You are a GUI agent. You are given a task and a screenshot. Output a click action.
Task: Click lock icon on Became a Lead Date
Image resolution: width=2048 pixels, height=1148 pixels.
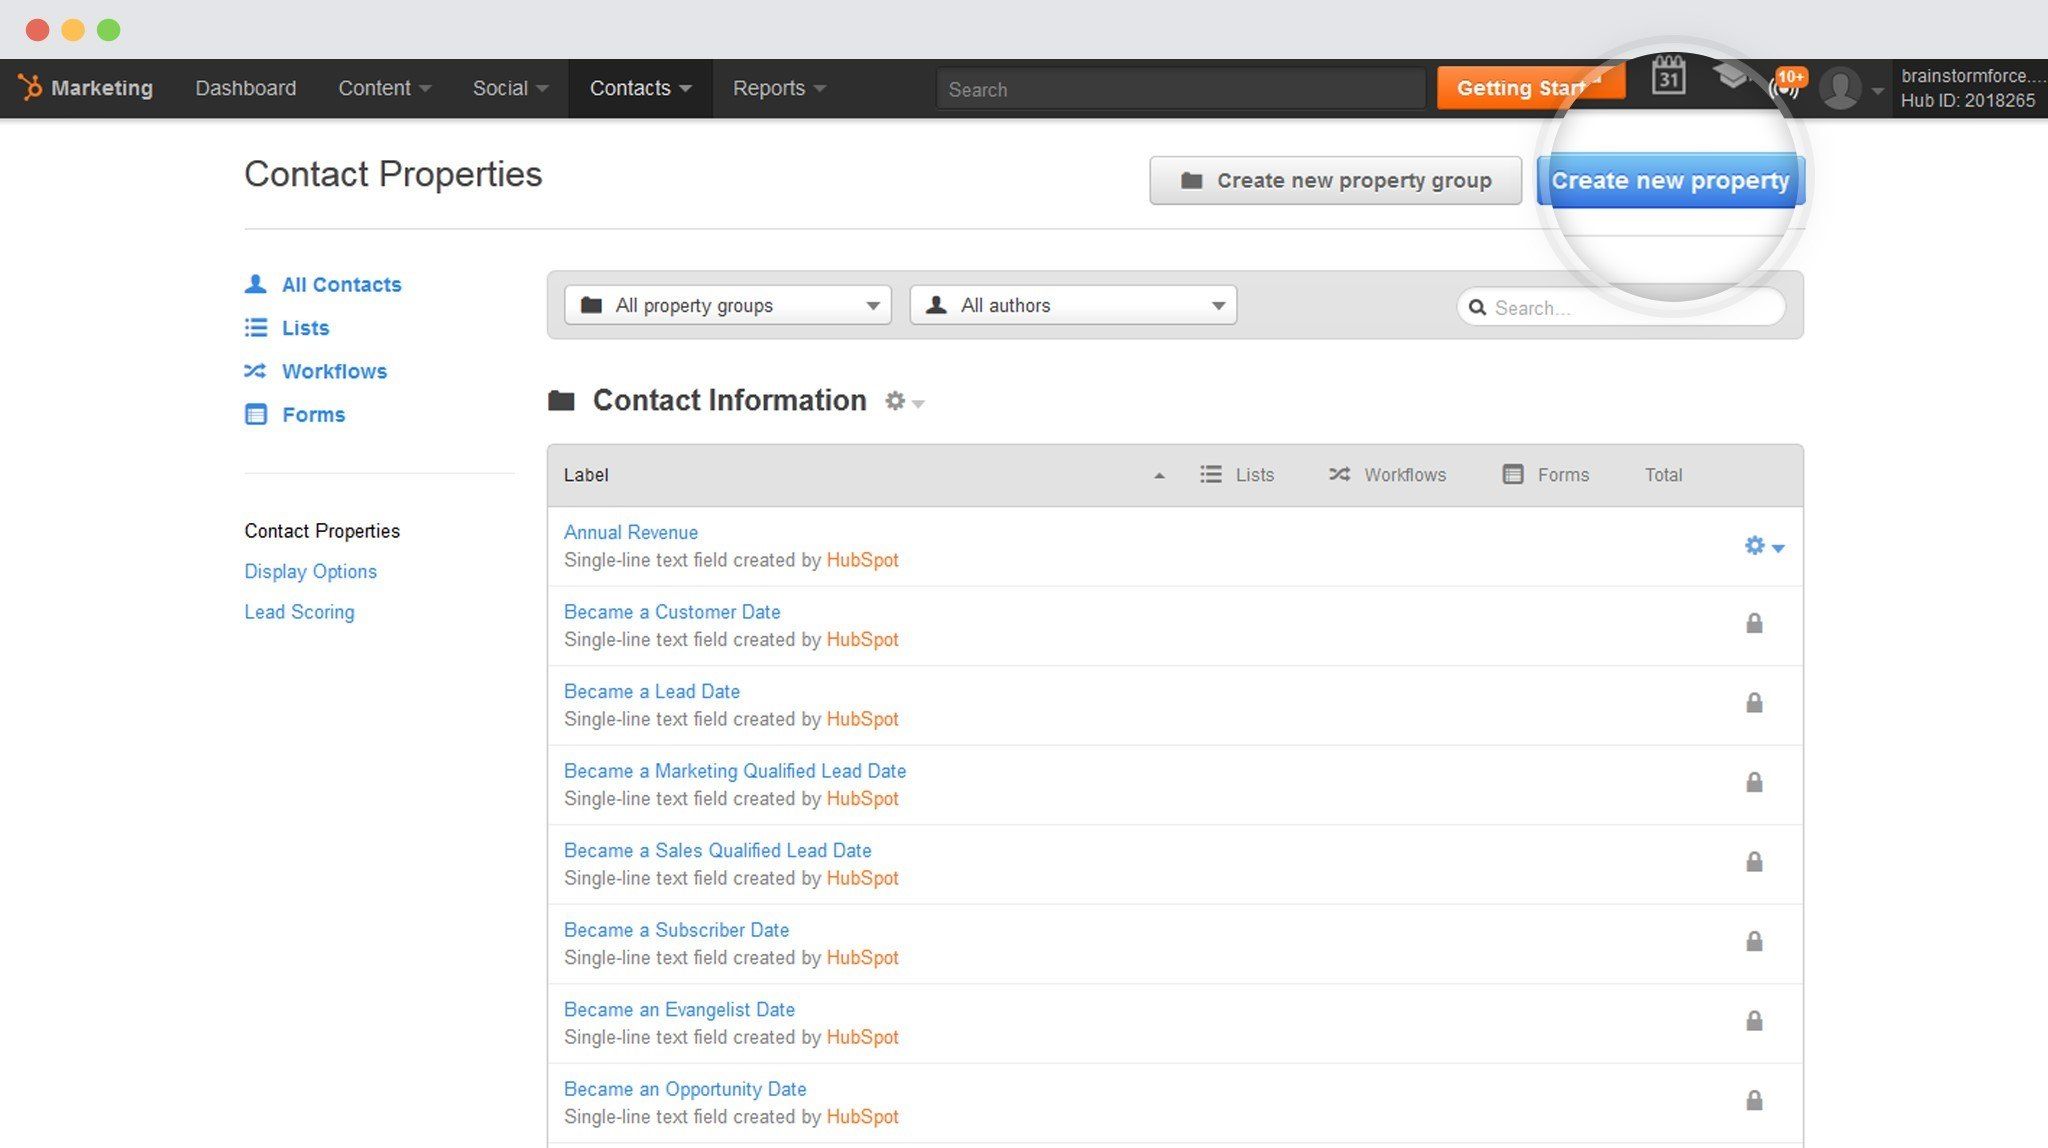click(x=1754, y=702)
